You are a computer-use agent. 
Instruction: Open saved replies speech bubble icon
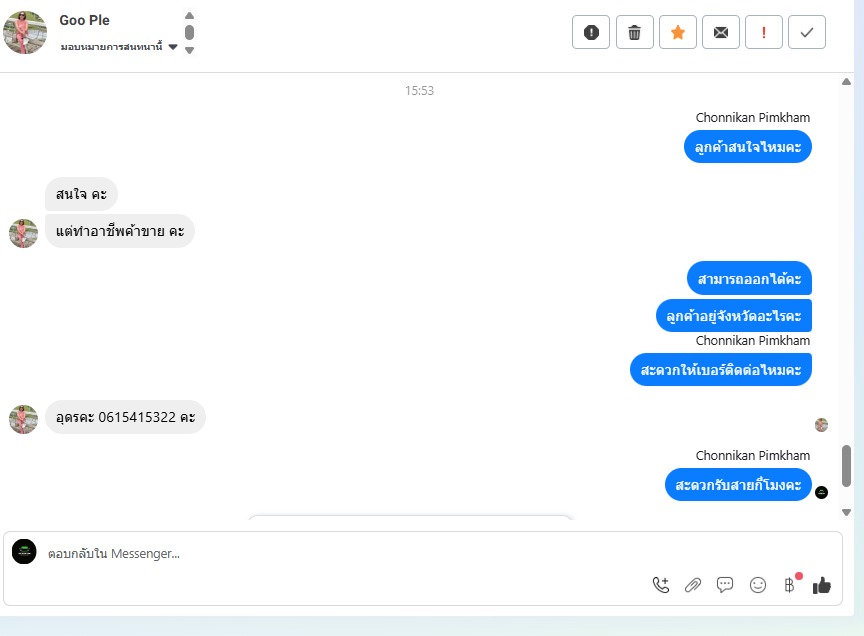click(x=725, y=585)
